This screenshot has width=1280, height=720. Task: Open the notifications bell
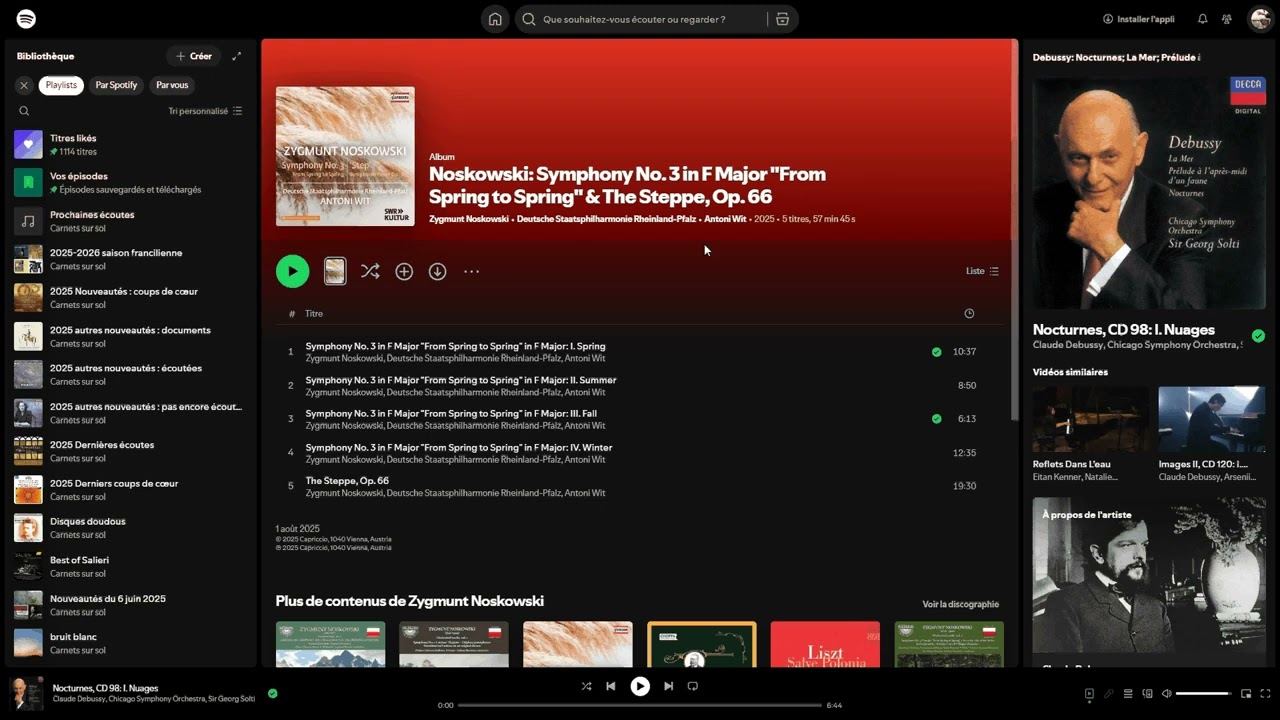pos(1203,19)
